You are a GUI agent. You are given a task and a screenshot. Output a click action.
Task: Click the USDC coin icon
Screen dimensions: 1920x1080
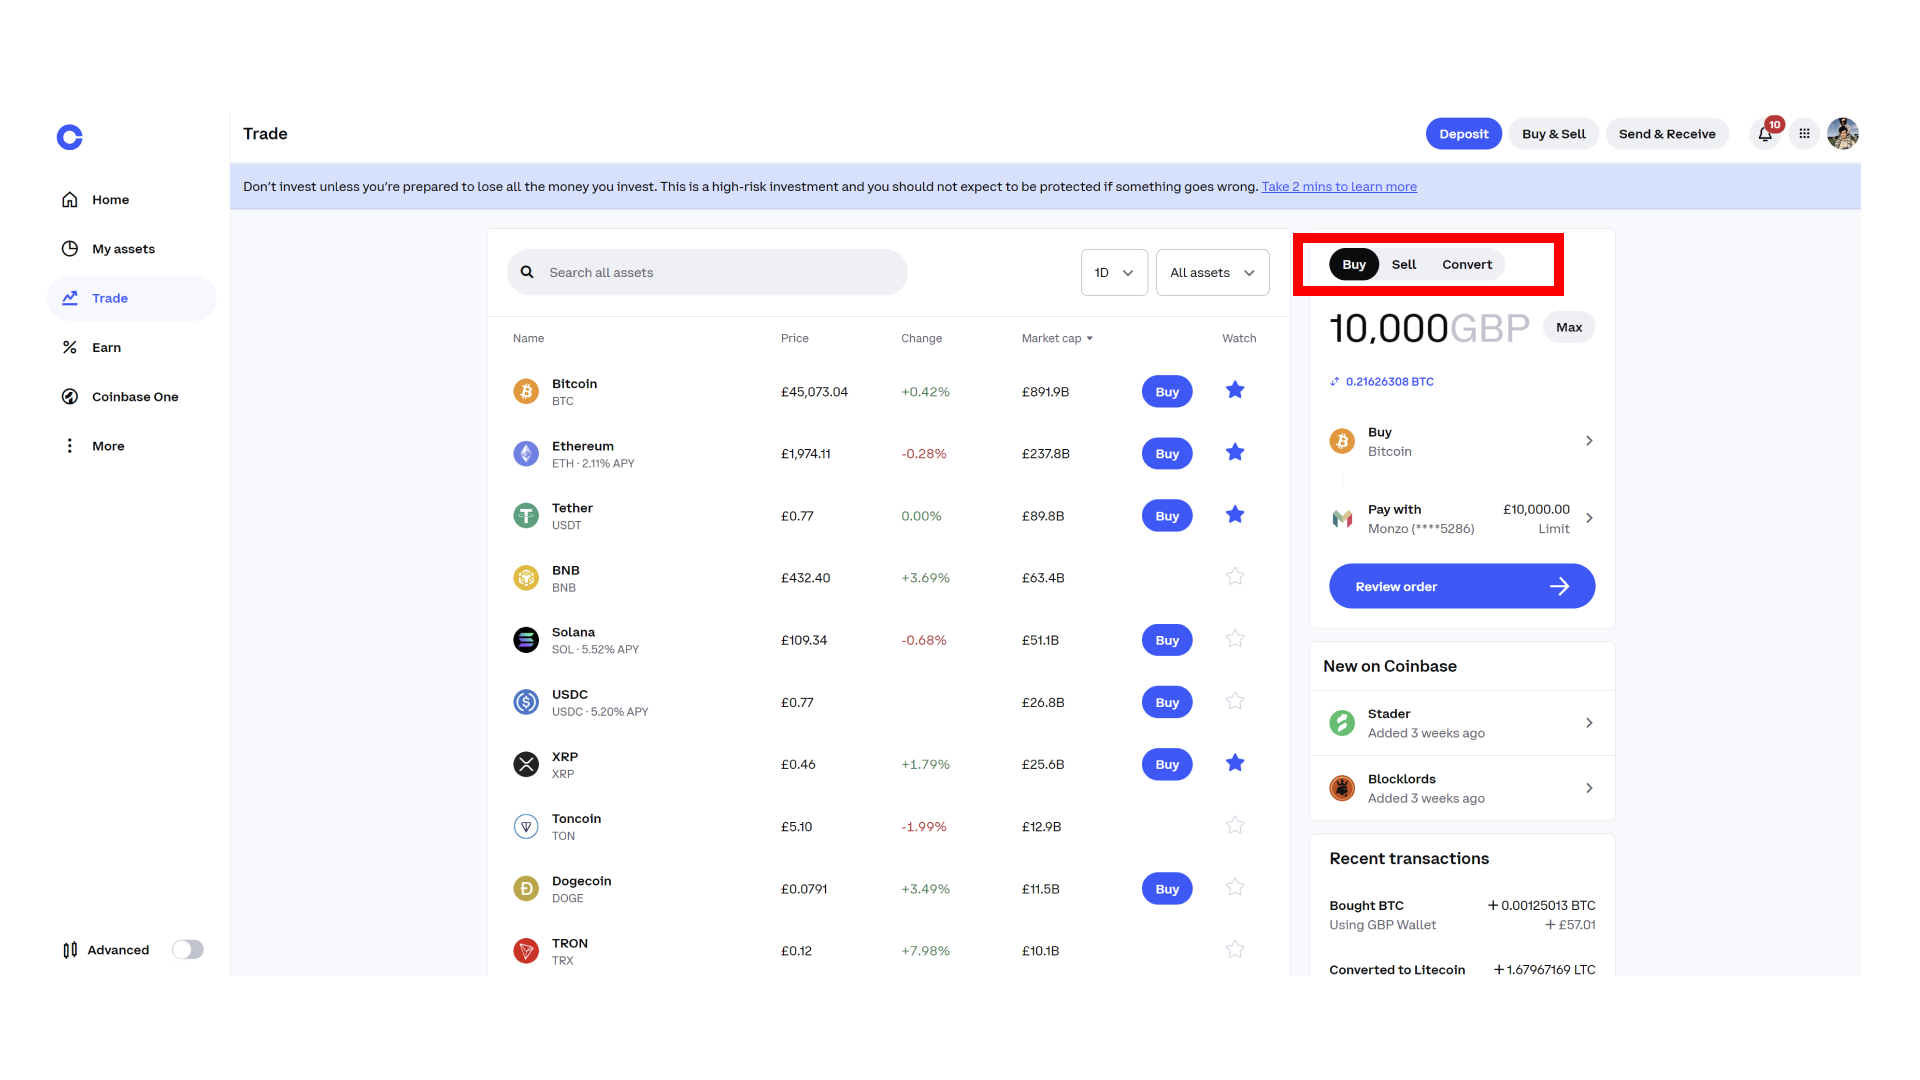click(x=526, y=702)
